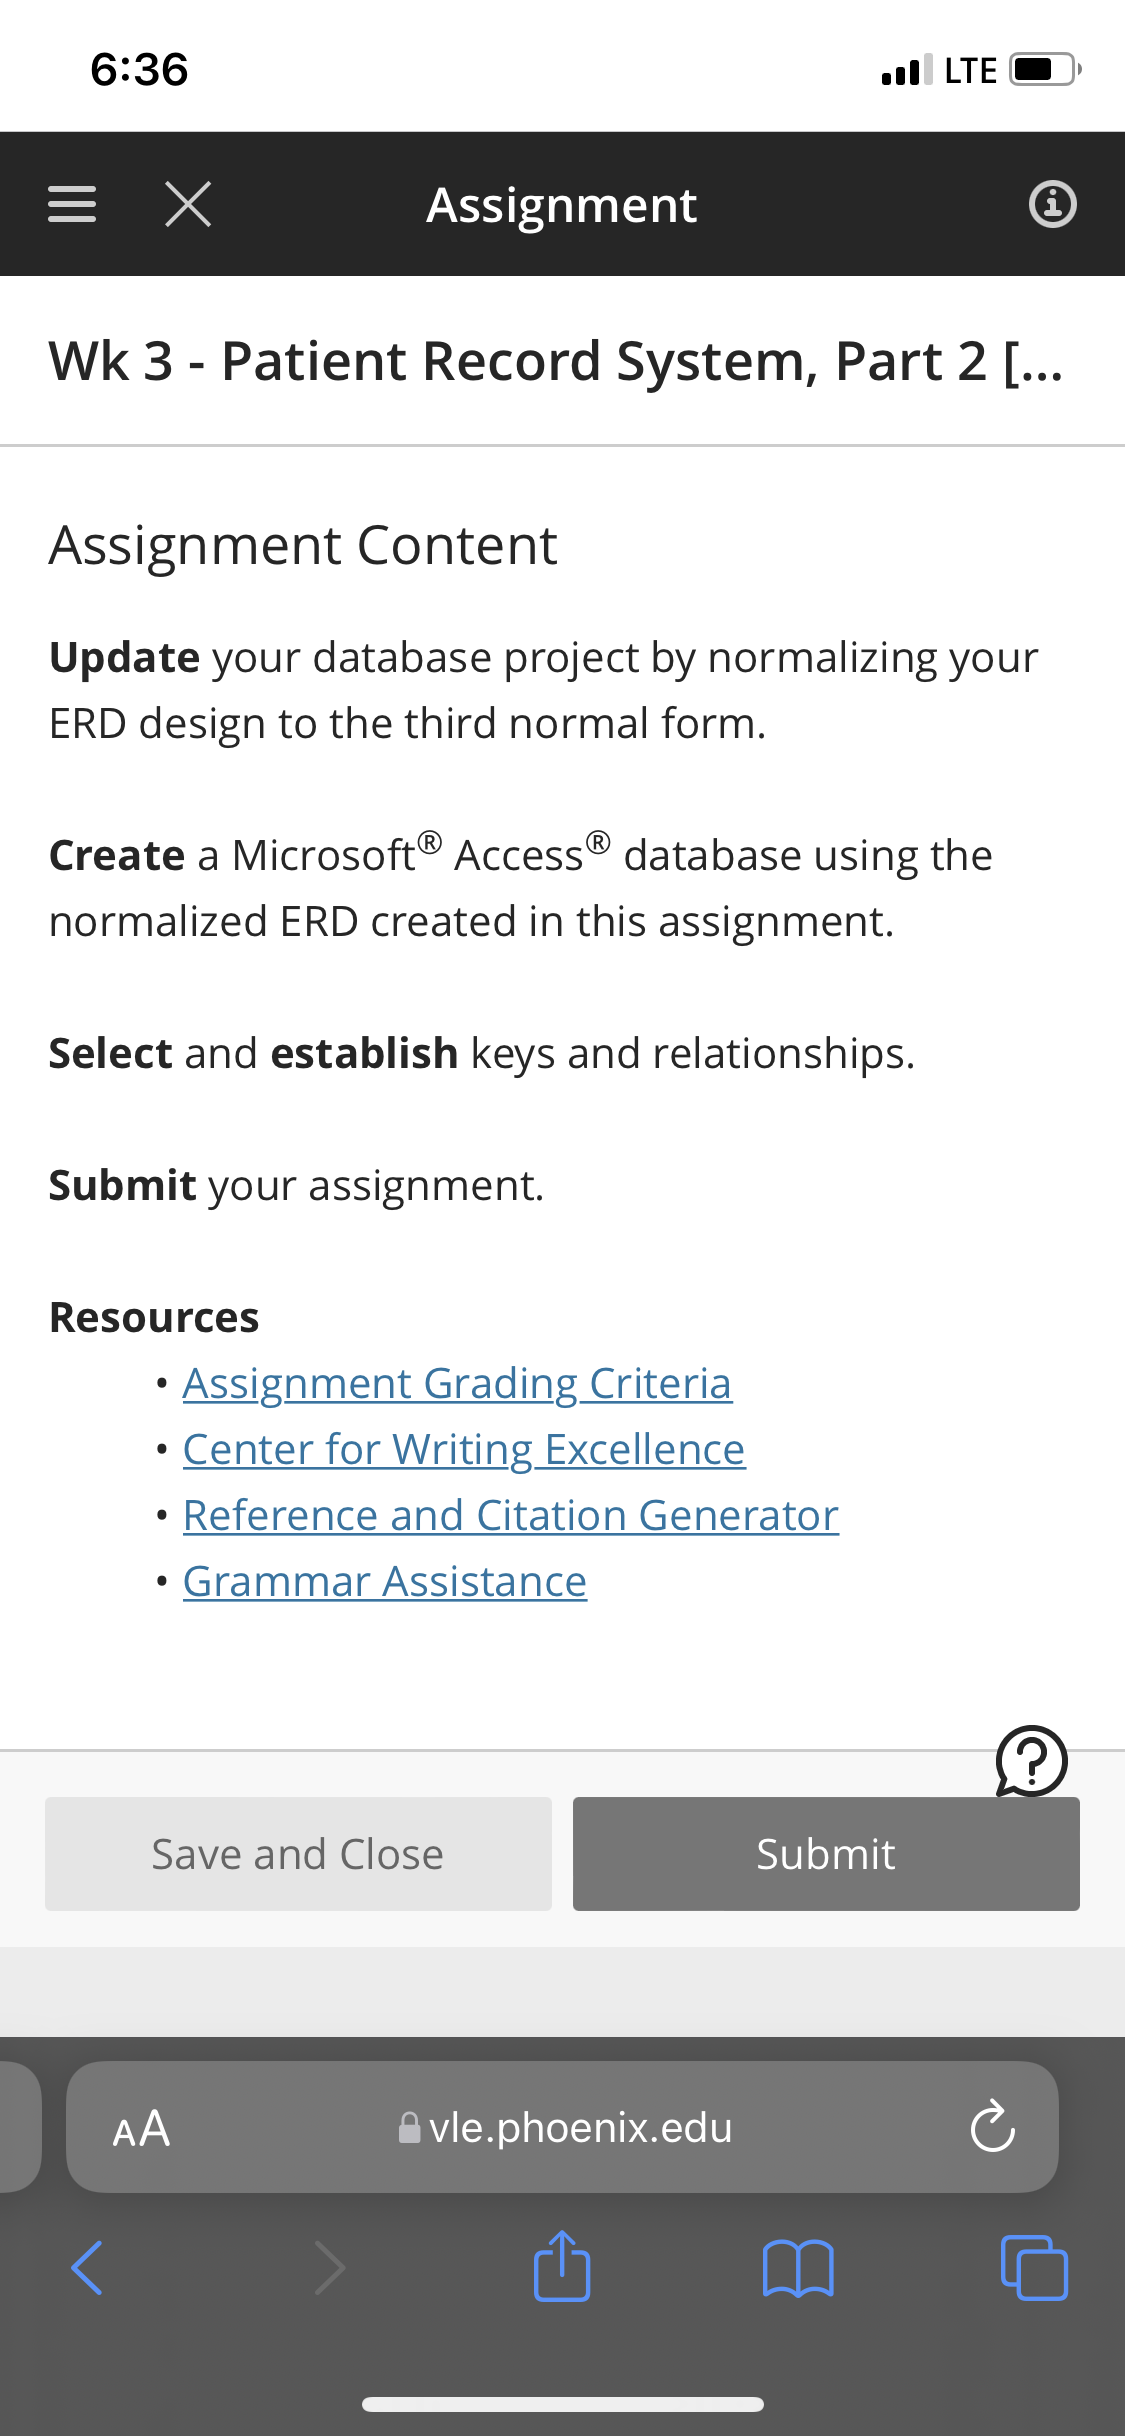Go back with Safari back arrow
Screen dimensions: 1125x2436
point(87,2268)
